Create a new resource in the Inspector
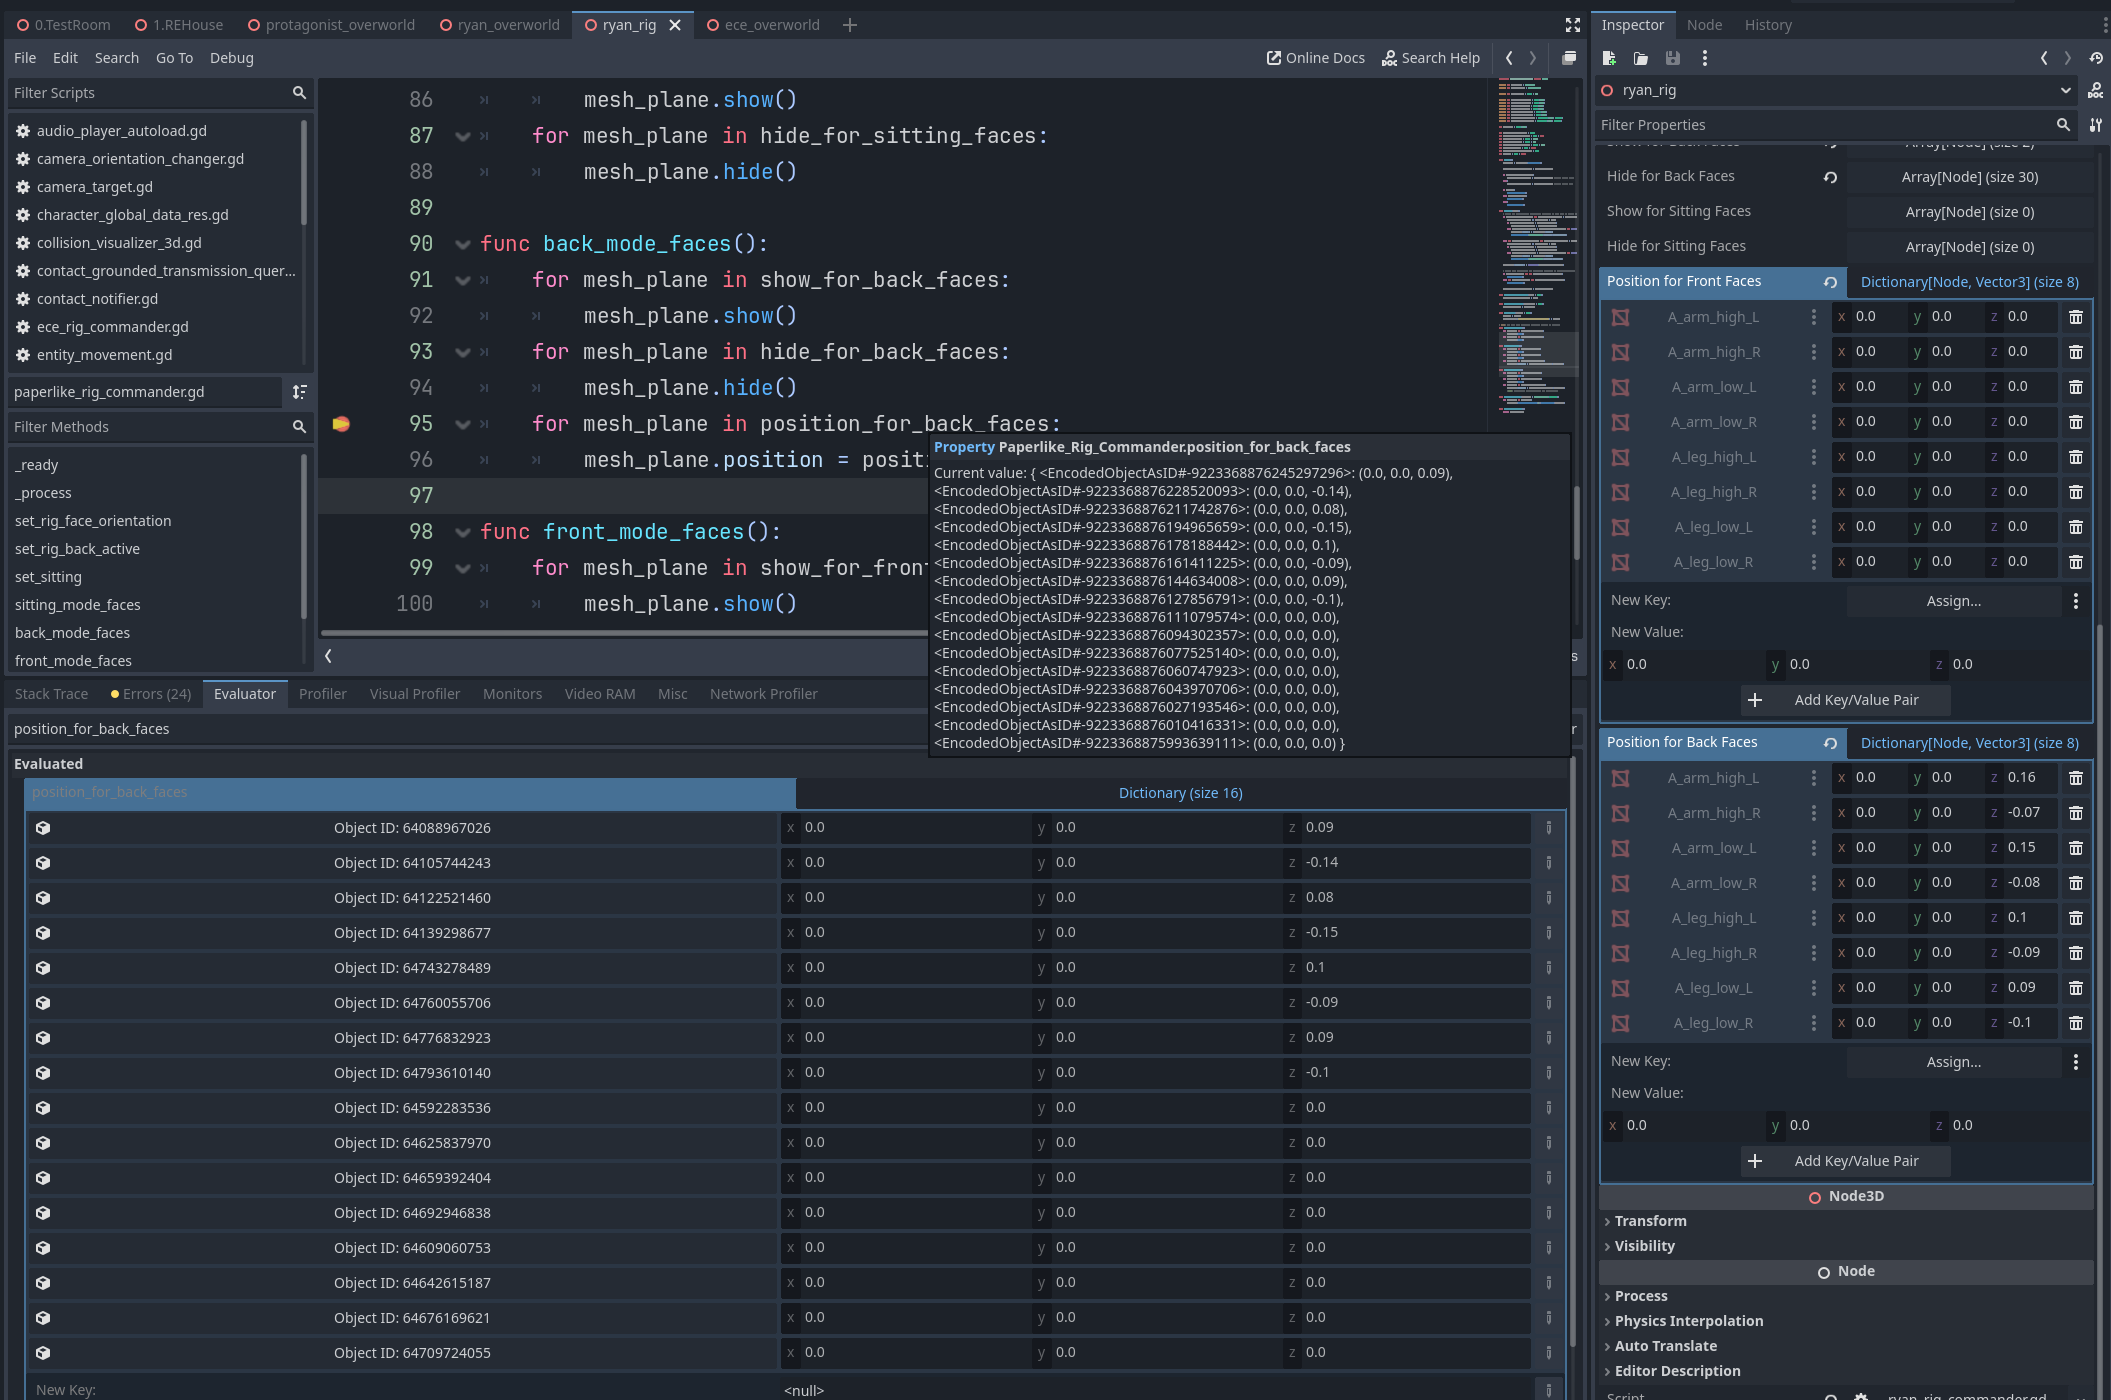Image resolution: width=2111 pixels, height=1400 pixels. (x=1610, y=58)
